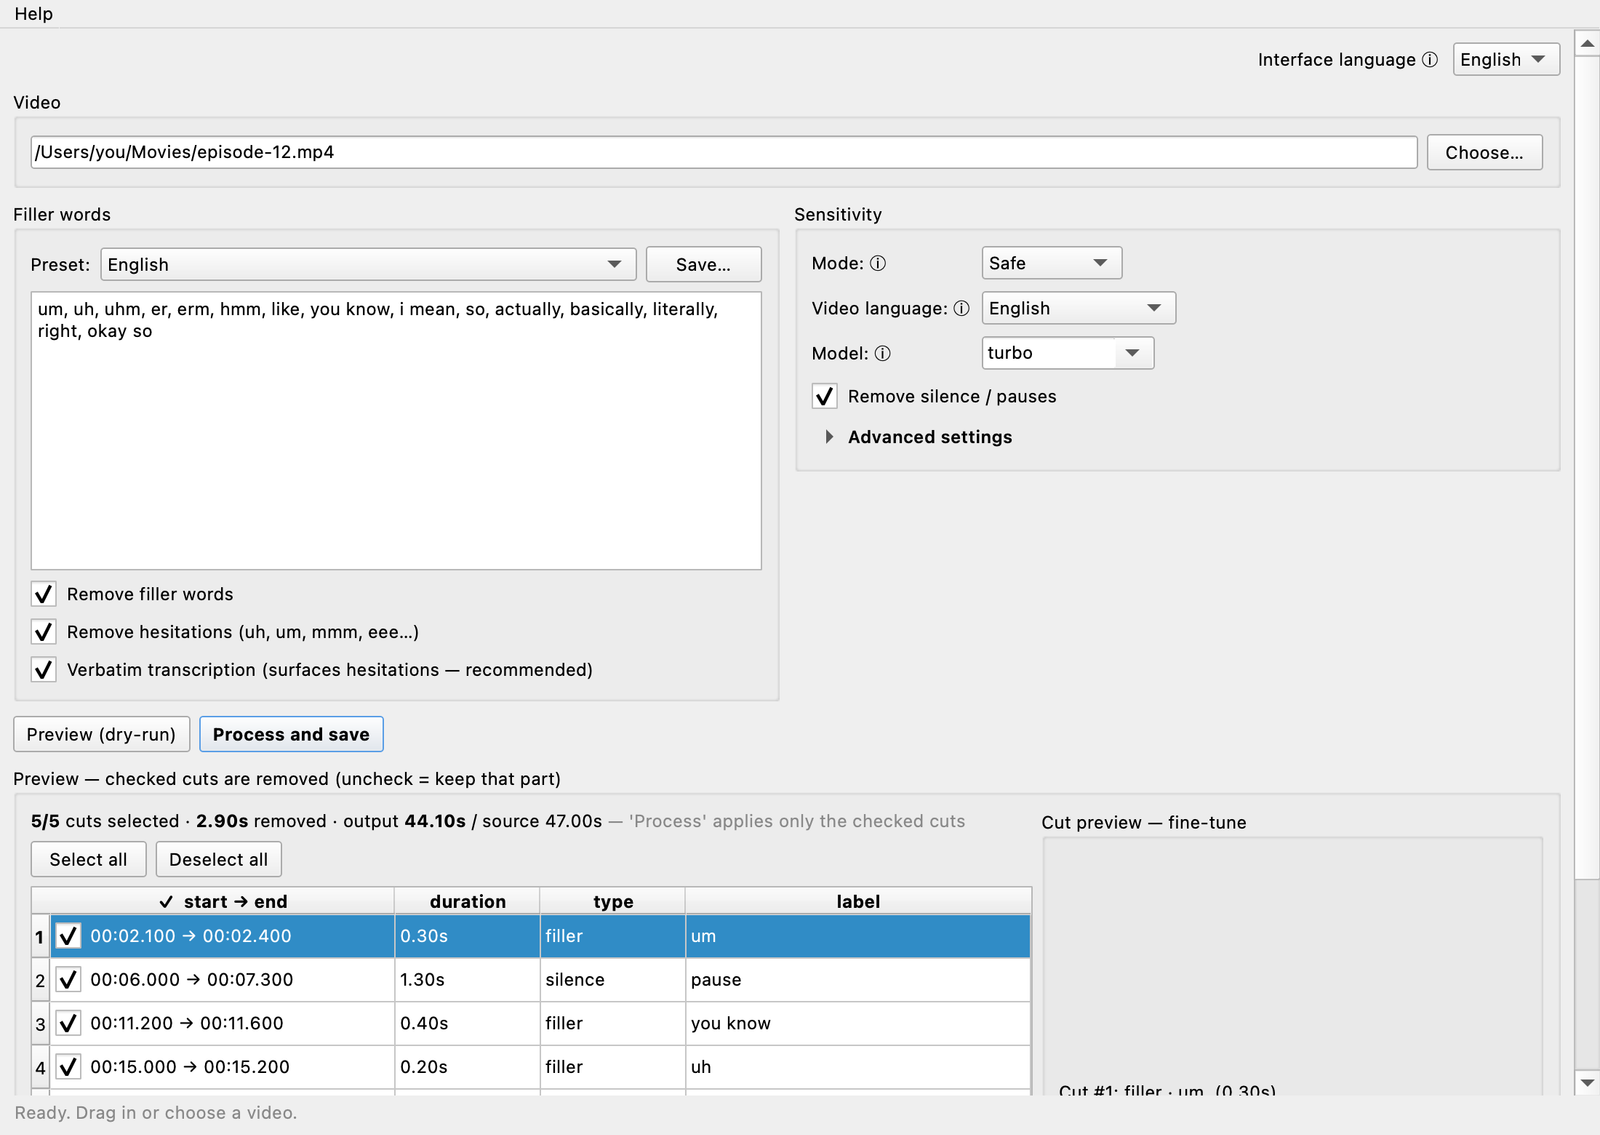Select the 'you know' label cell
This screenshot has width=1600, height=1135.
point(858,1023)
